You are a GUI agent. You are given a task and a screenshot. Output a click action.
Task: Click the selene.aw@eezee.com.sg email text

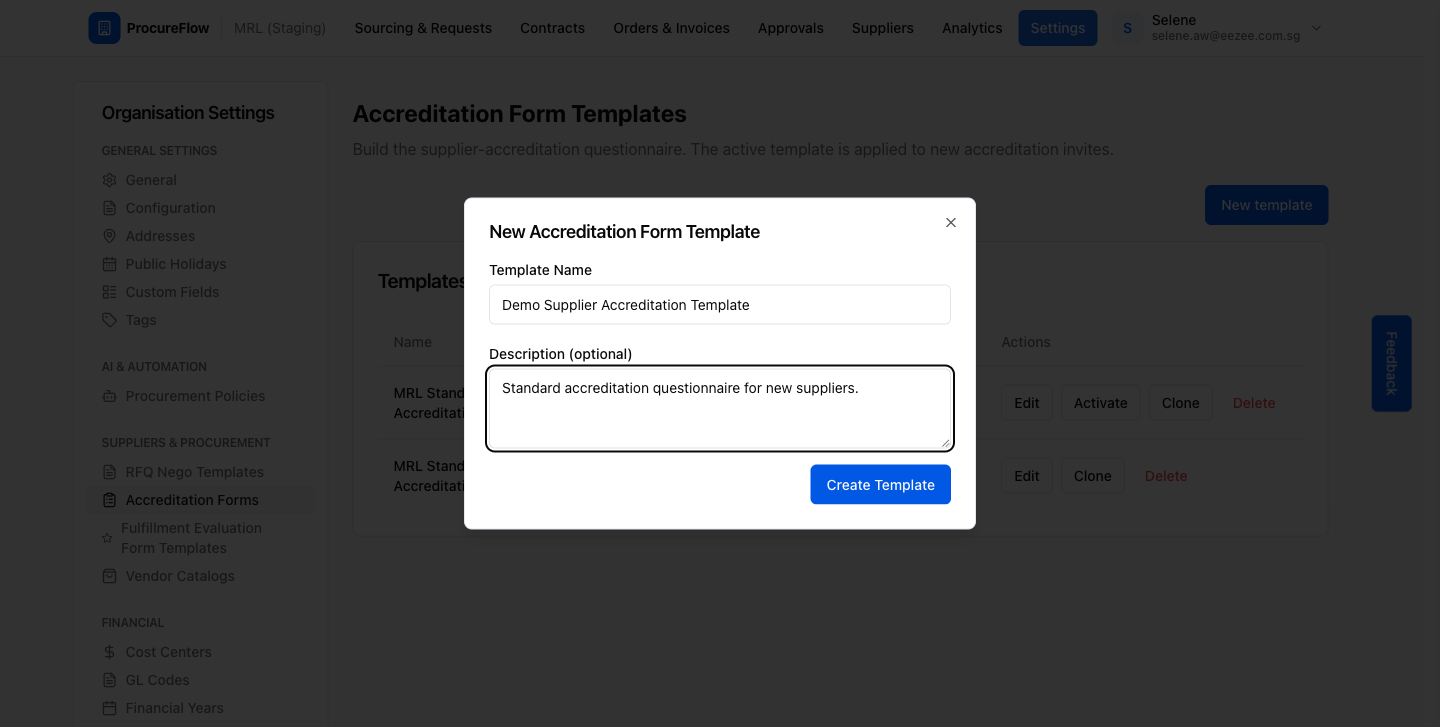[1226, 36]
